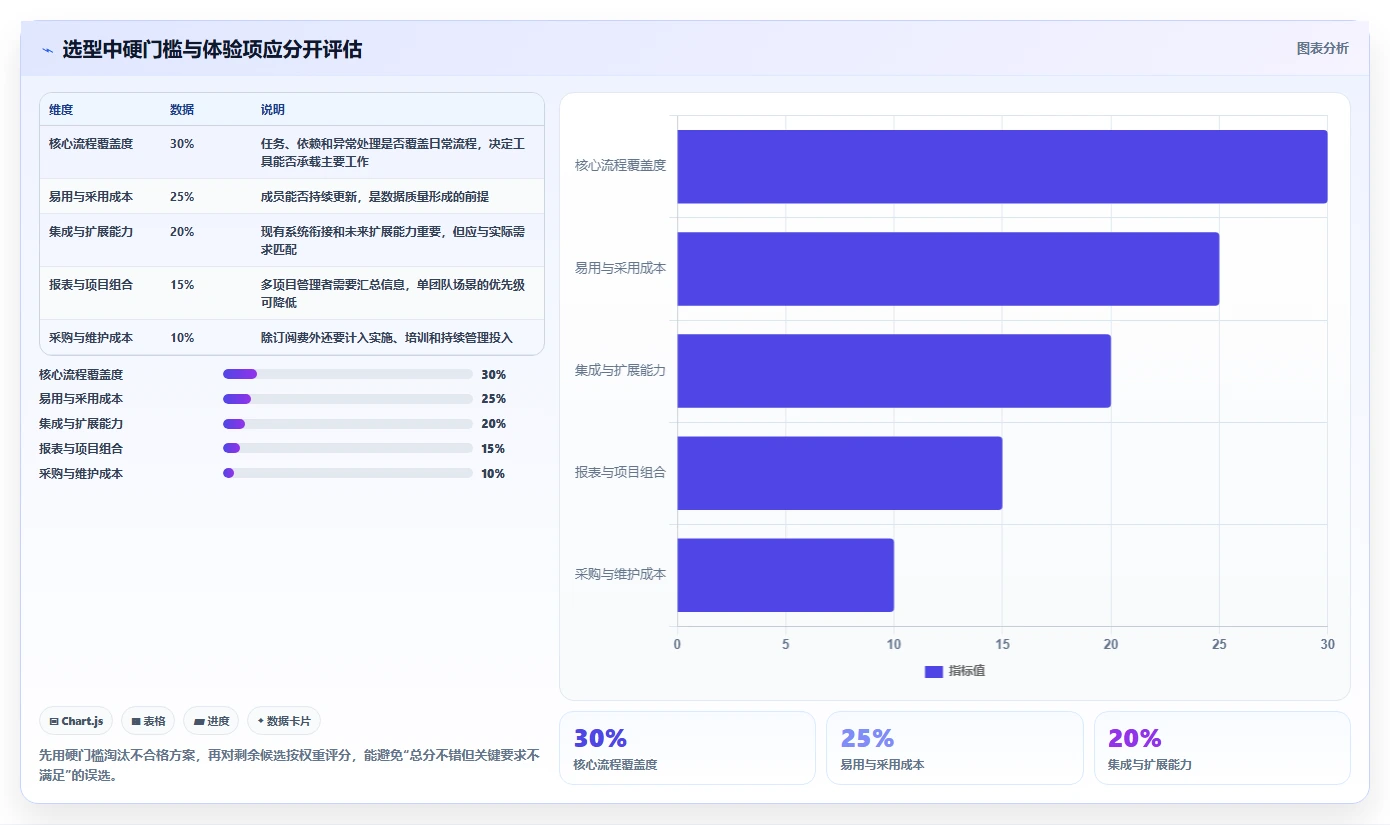
Task: Click the 集成与扩展能力 bar in the chart
Action: (x=894, y=370)
